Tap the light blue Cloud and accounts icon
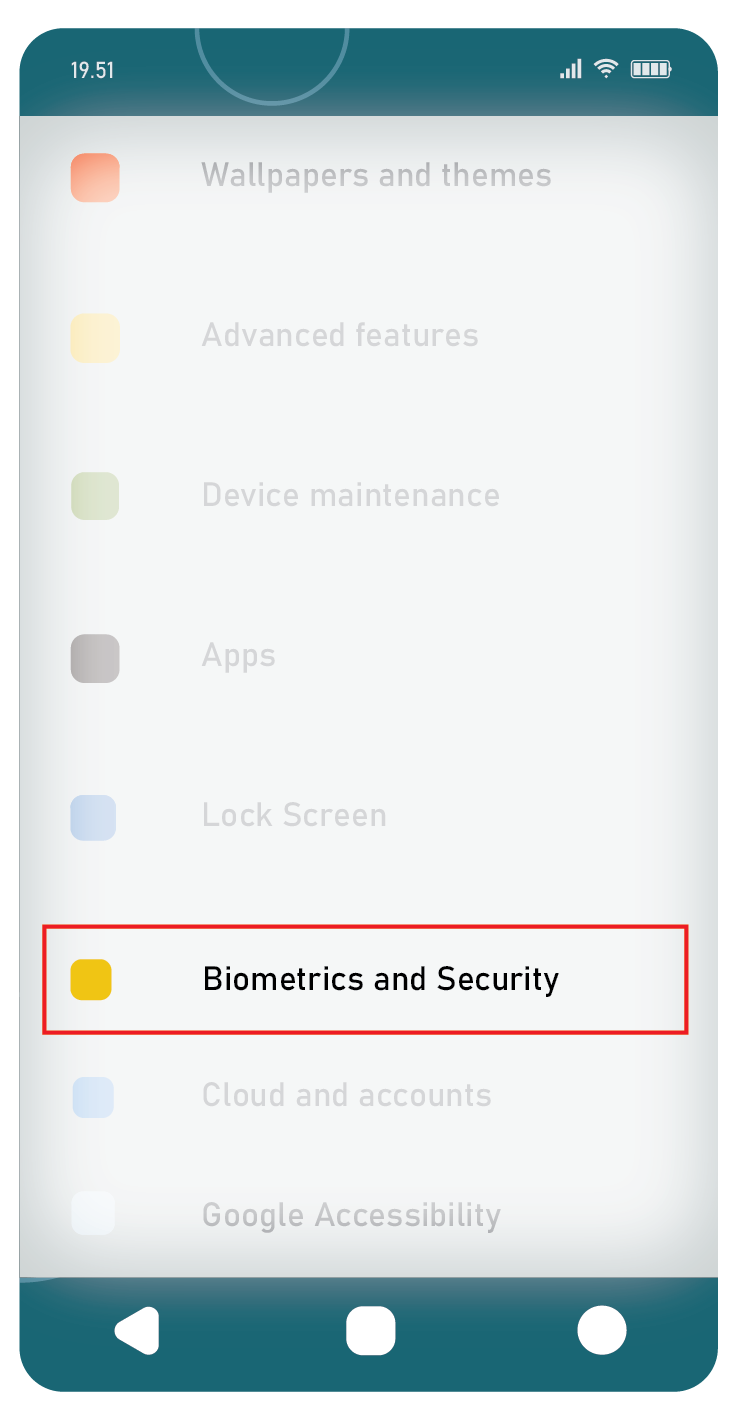 pyautogui.click(x=93, y=1097)
